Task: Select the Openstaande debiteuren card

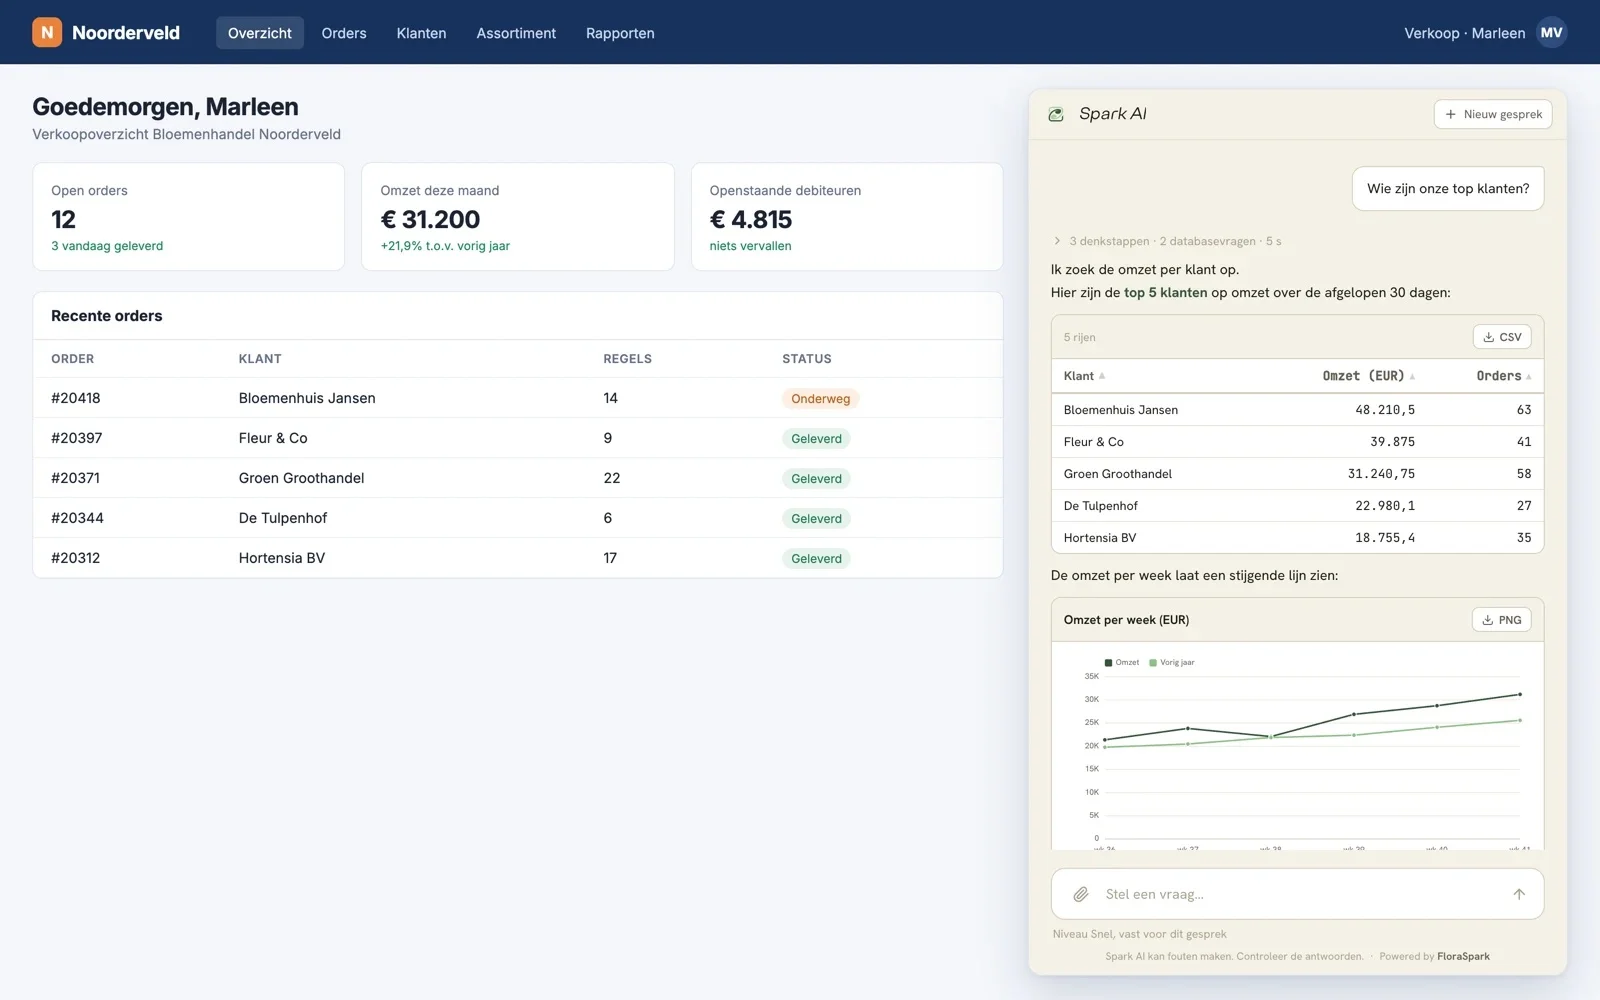Action: [x=847, y=217]
